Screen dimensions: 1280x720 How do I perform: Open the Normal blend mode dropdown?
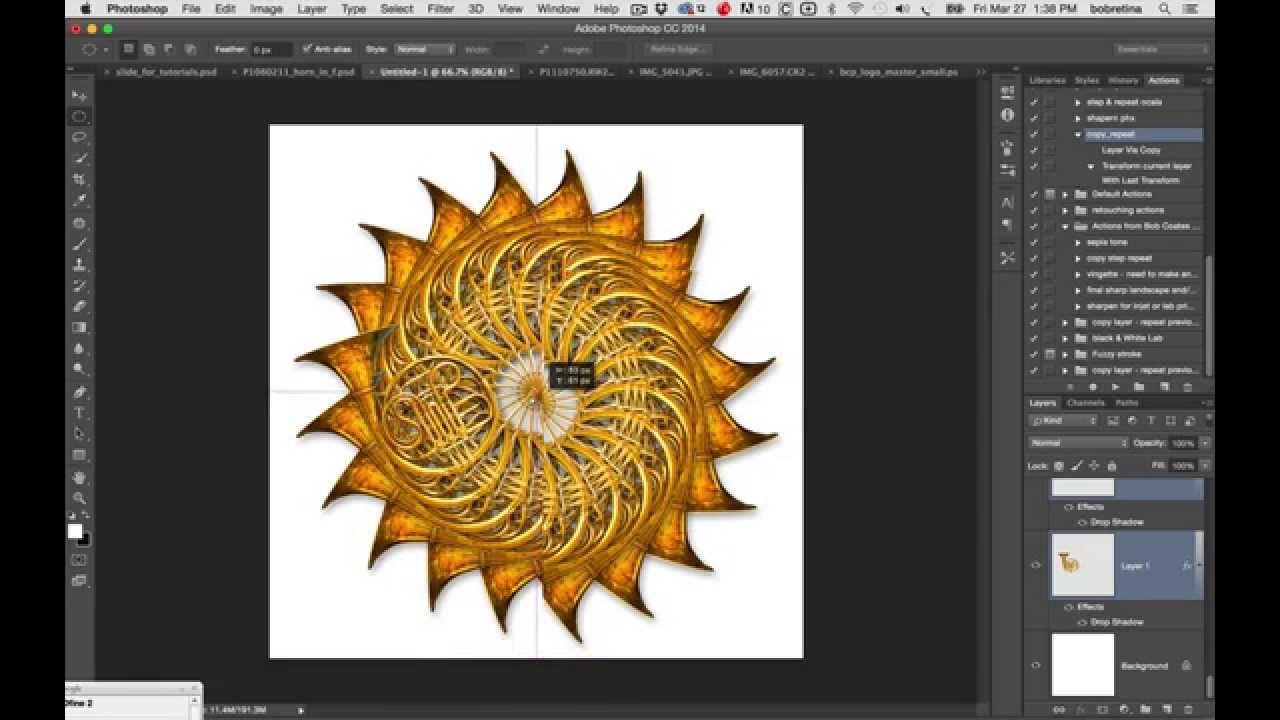pyautogui.click(x=1078, y=442)
